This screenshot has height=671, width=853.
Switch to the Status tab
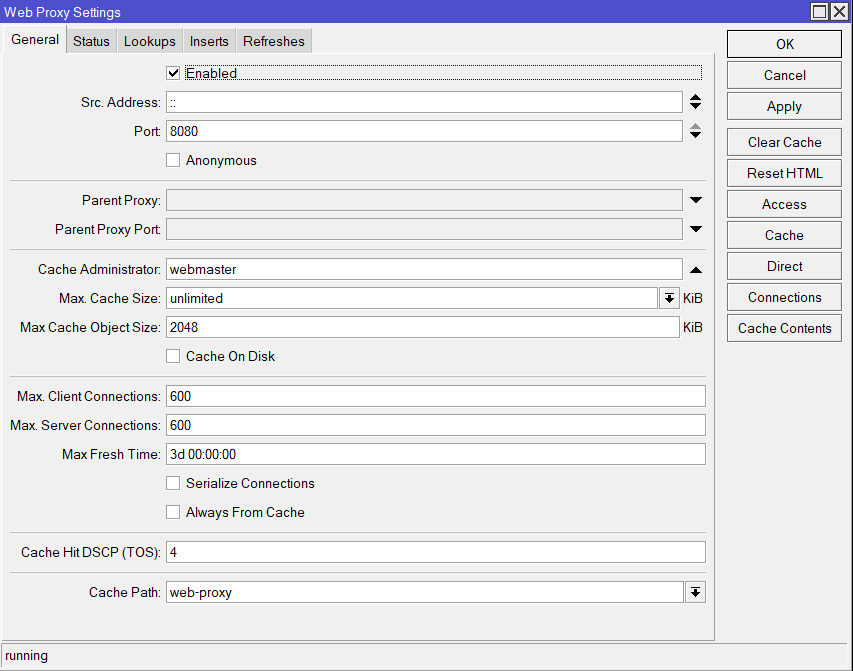coord(91,41)
